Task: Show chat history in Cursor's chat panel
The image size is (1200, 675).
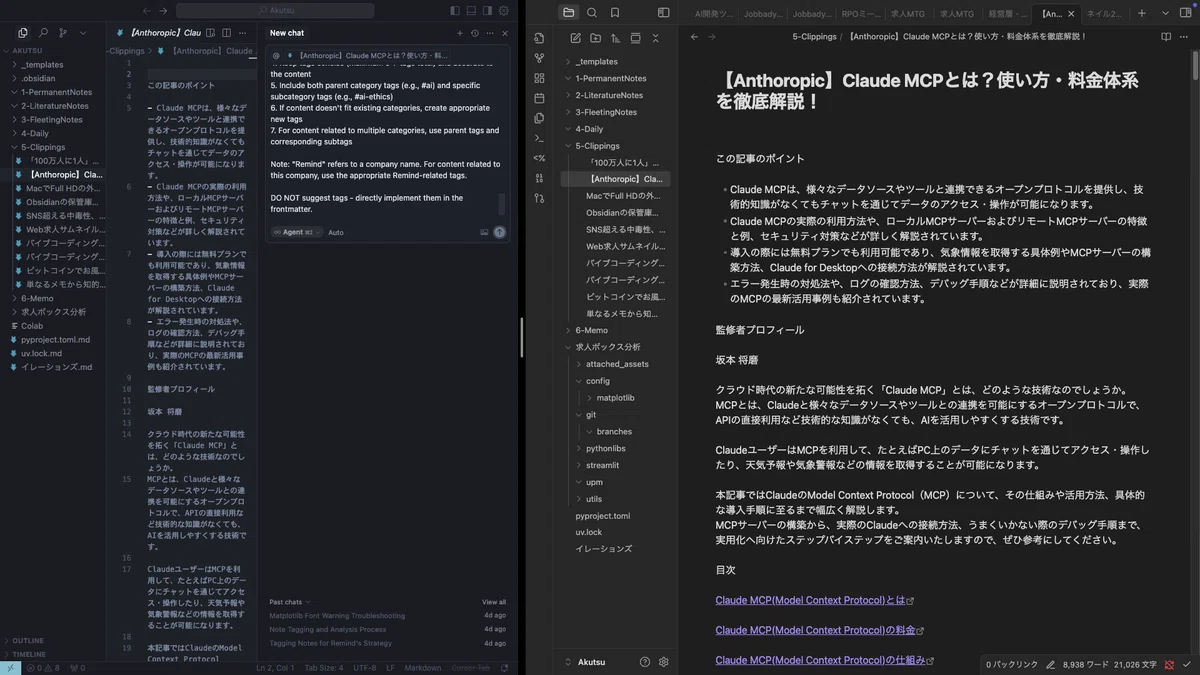Action: [474, 33]
